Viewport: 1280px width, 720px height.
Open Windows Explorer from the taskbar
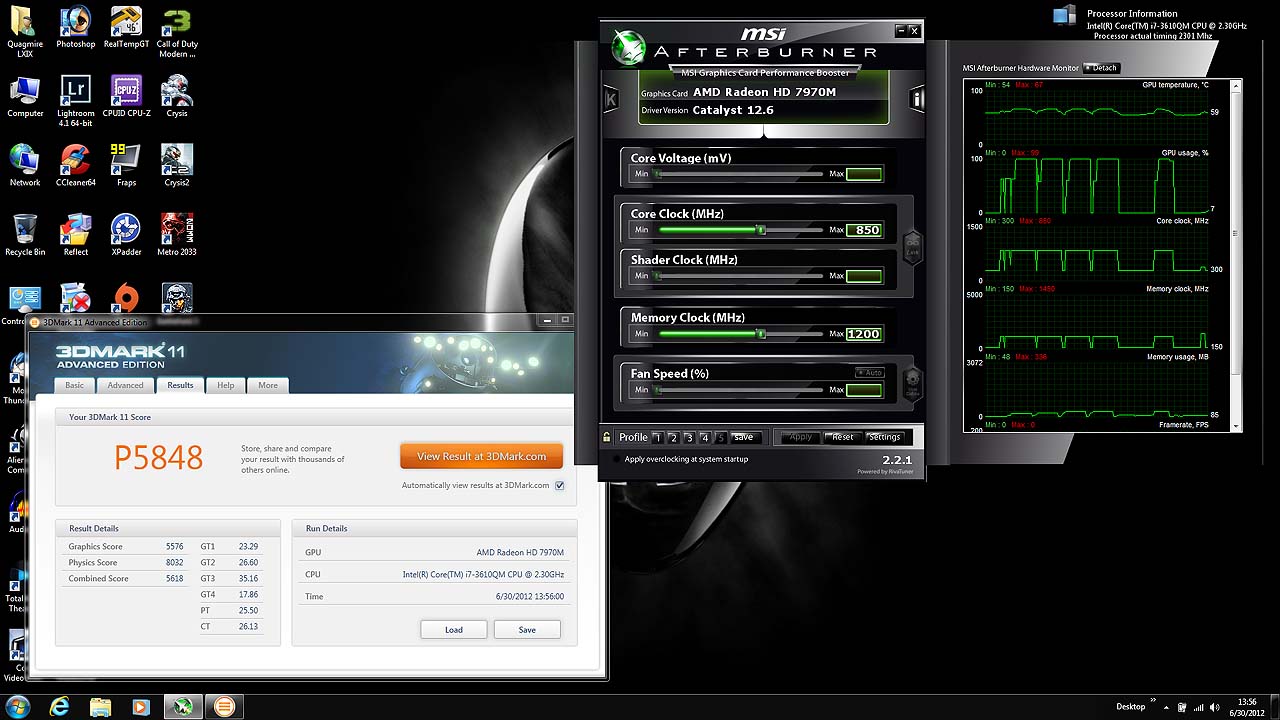pyautogui.click(x=101, y=707)
